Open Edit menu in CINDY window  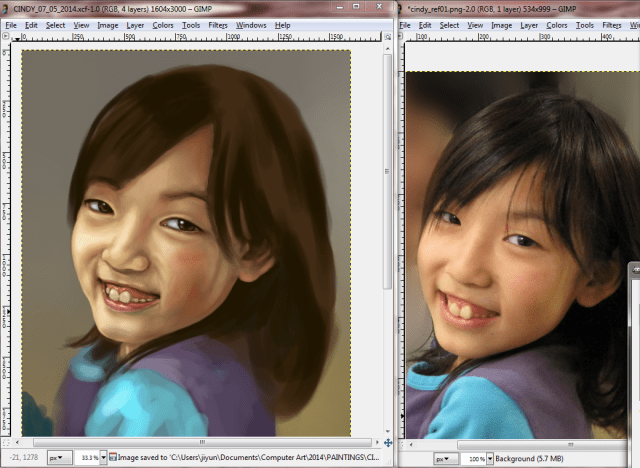click(31, 25)
